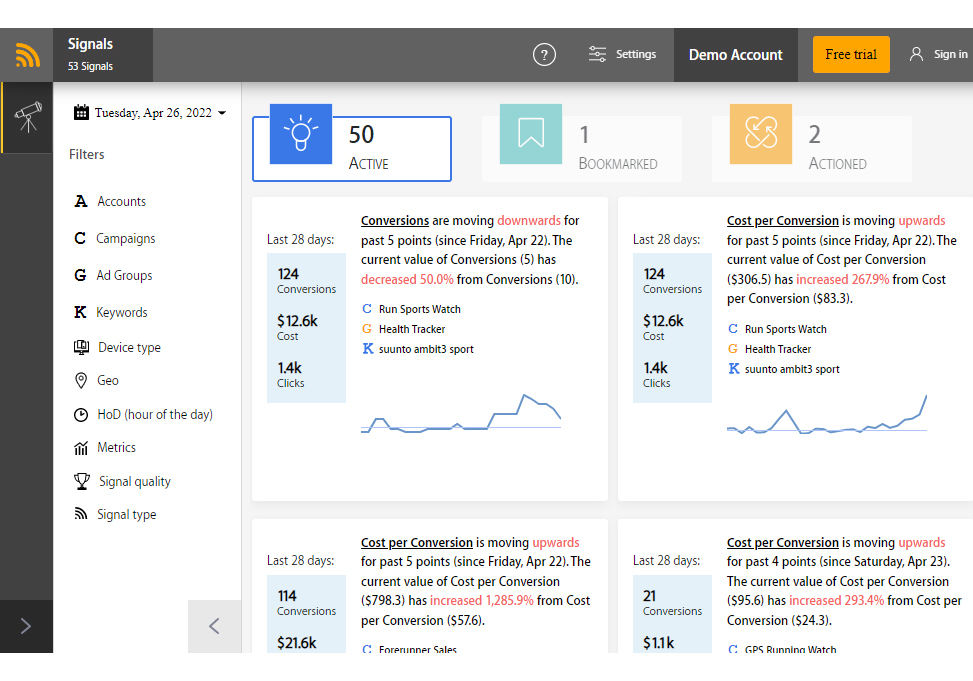Click 'Health Tracker' in $306.5 card
This screenshot has height=681, width=973.
tap(778, 349)
